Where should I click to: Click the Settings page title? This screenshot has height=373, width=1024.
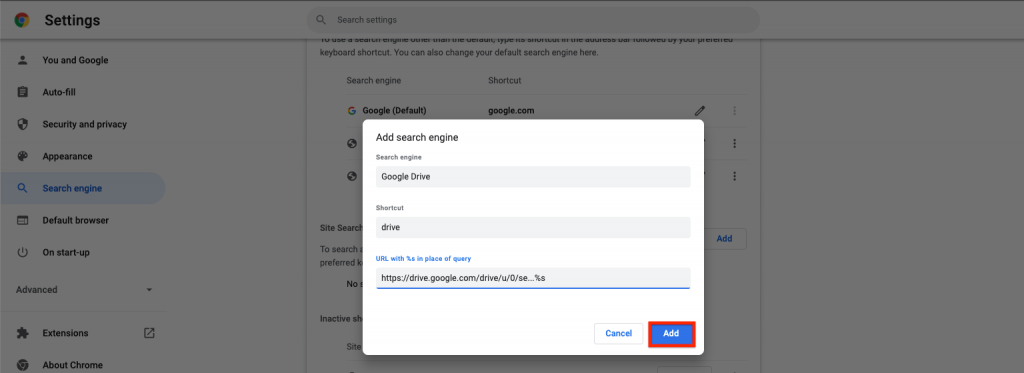[x=72, y=20]
